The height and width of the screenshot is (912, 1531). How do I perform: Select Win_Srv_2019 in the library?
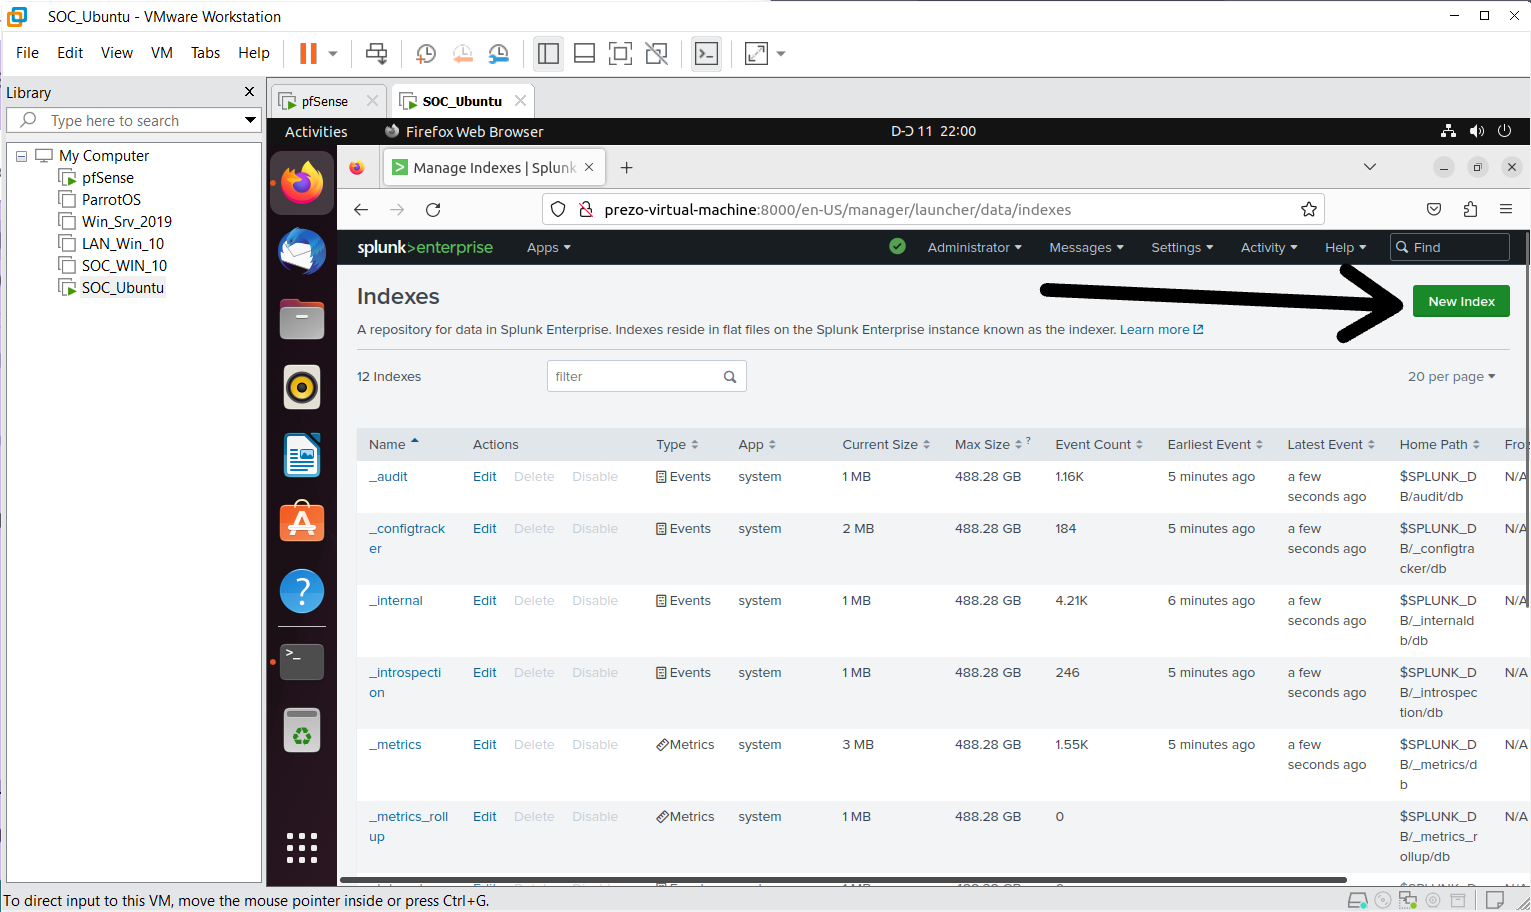pyautogui.click(x=127, y=222)
